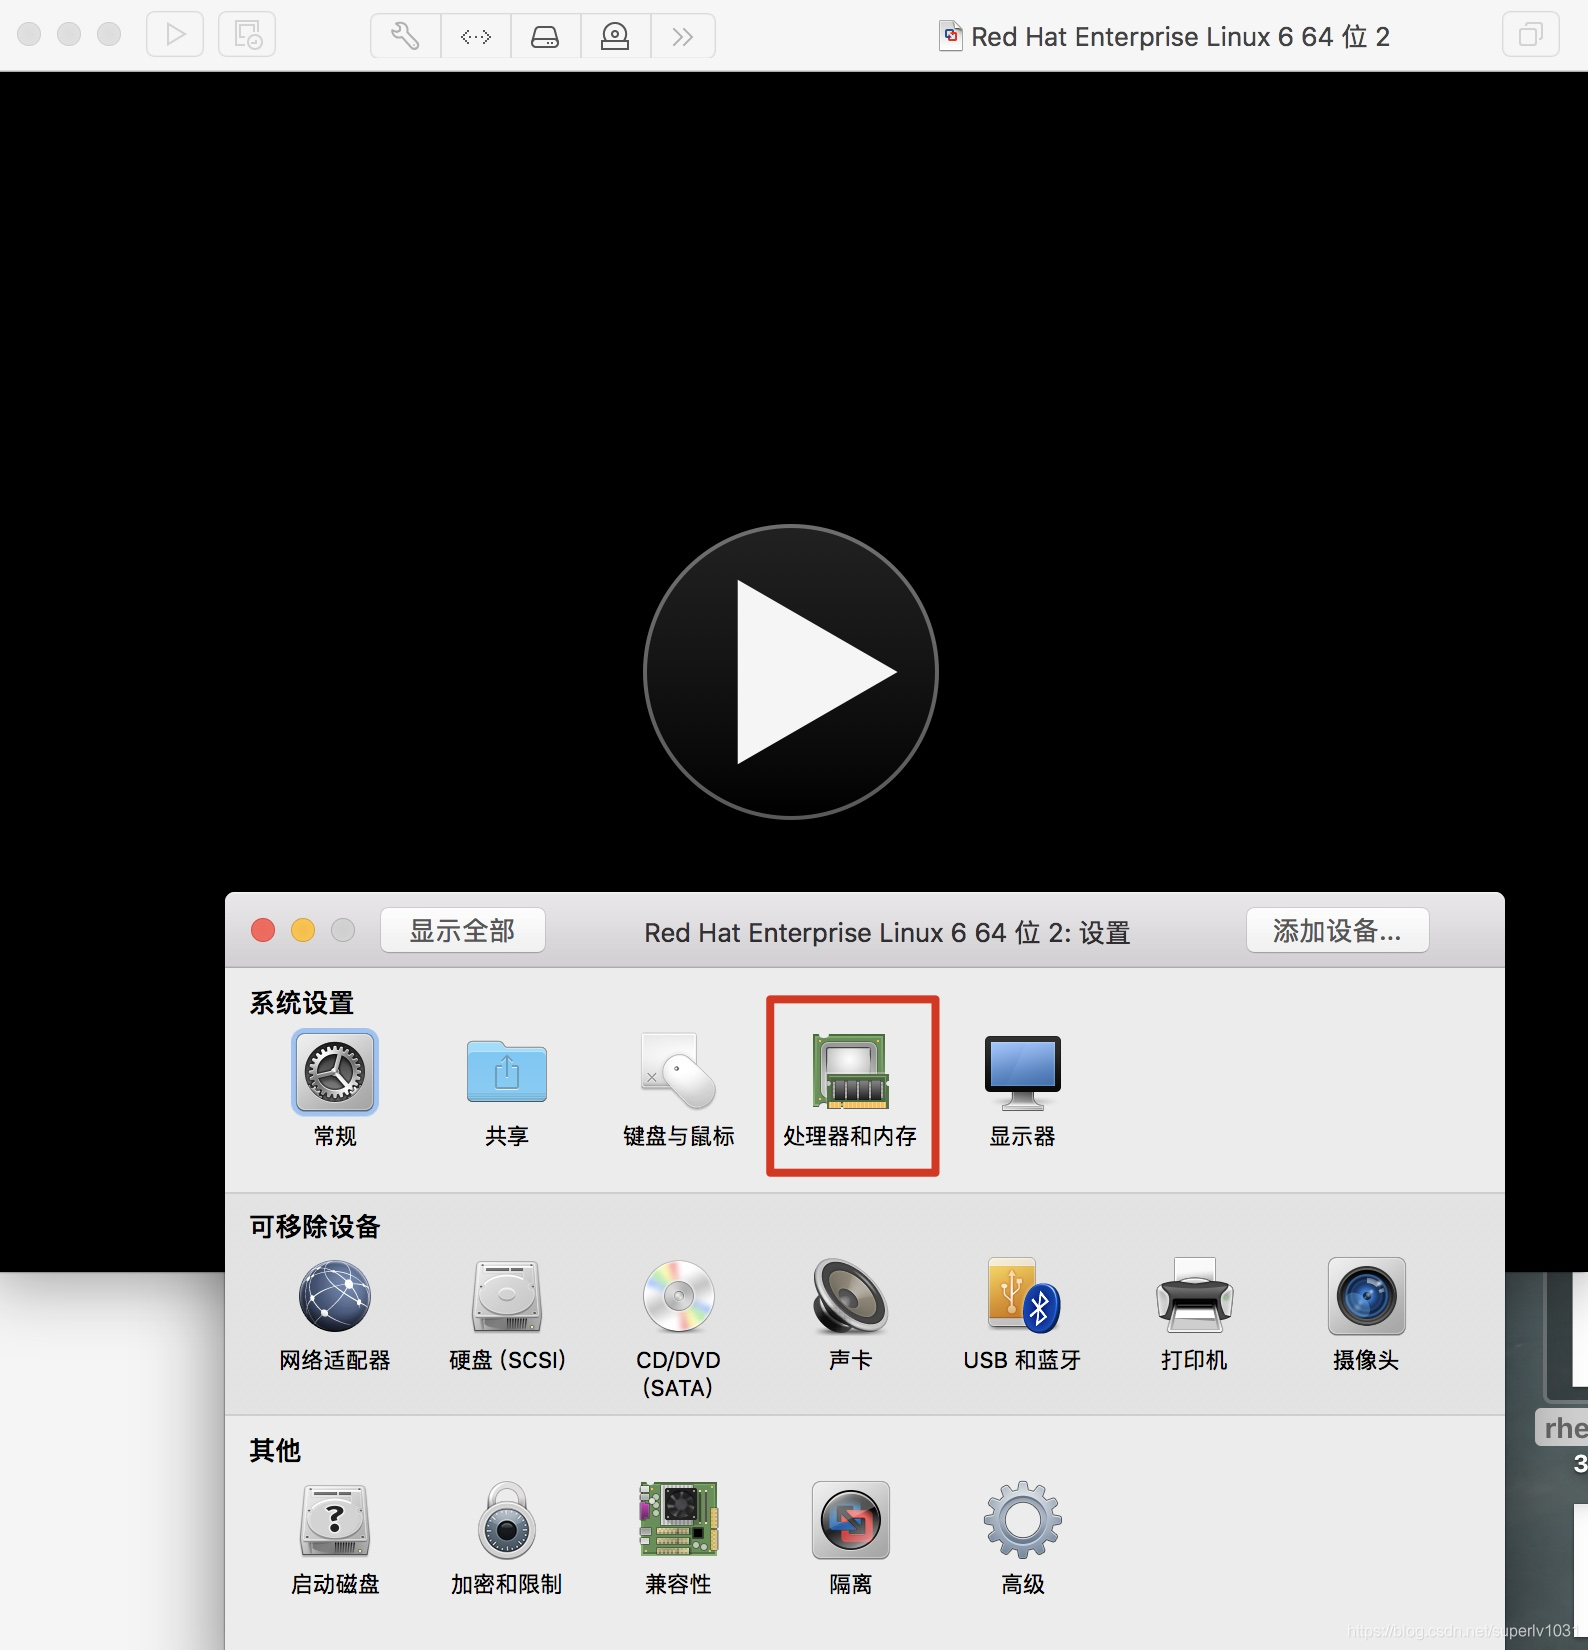Viewport: 1588px width, 1650px height.
Task: Click the 显示全部 show all button
Action: [463, 931]
